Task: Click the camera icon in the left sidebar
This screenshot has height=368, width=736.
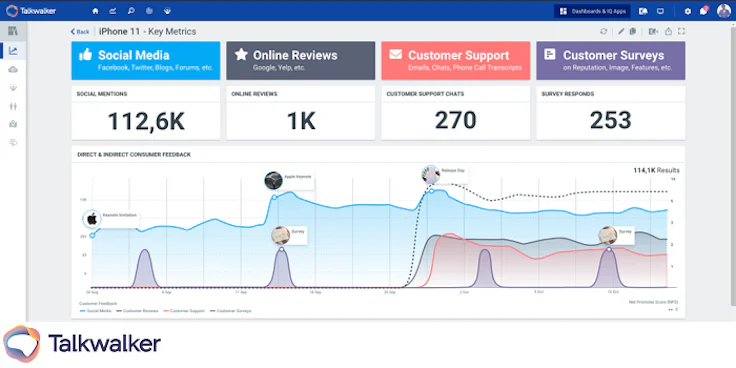Action: (x=13, y=124)
